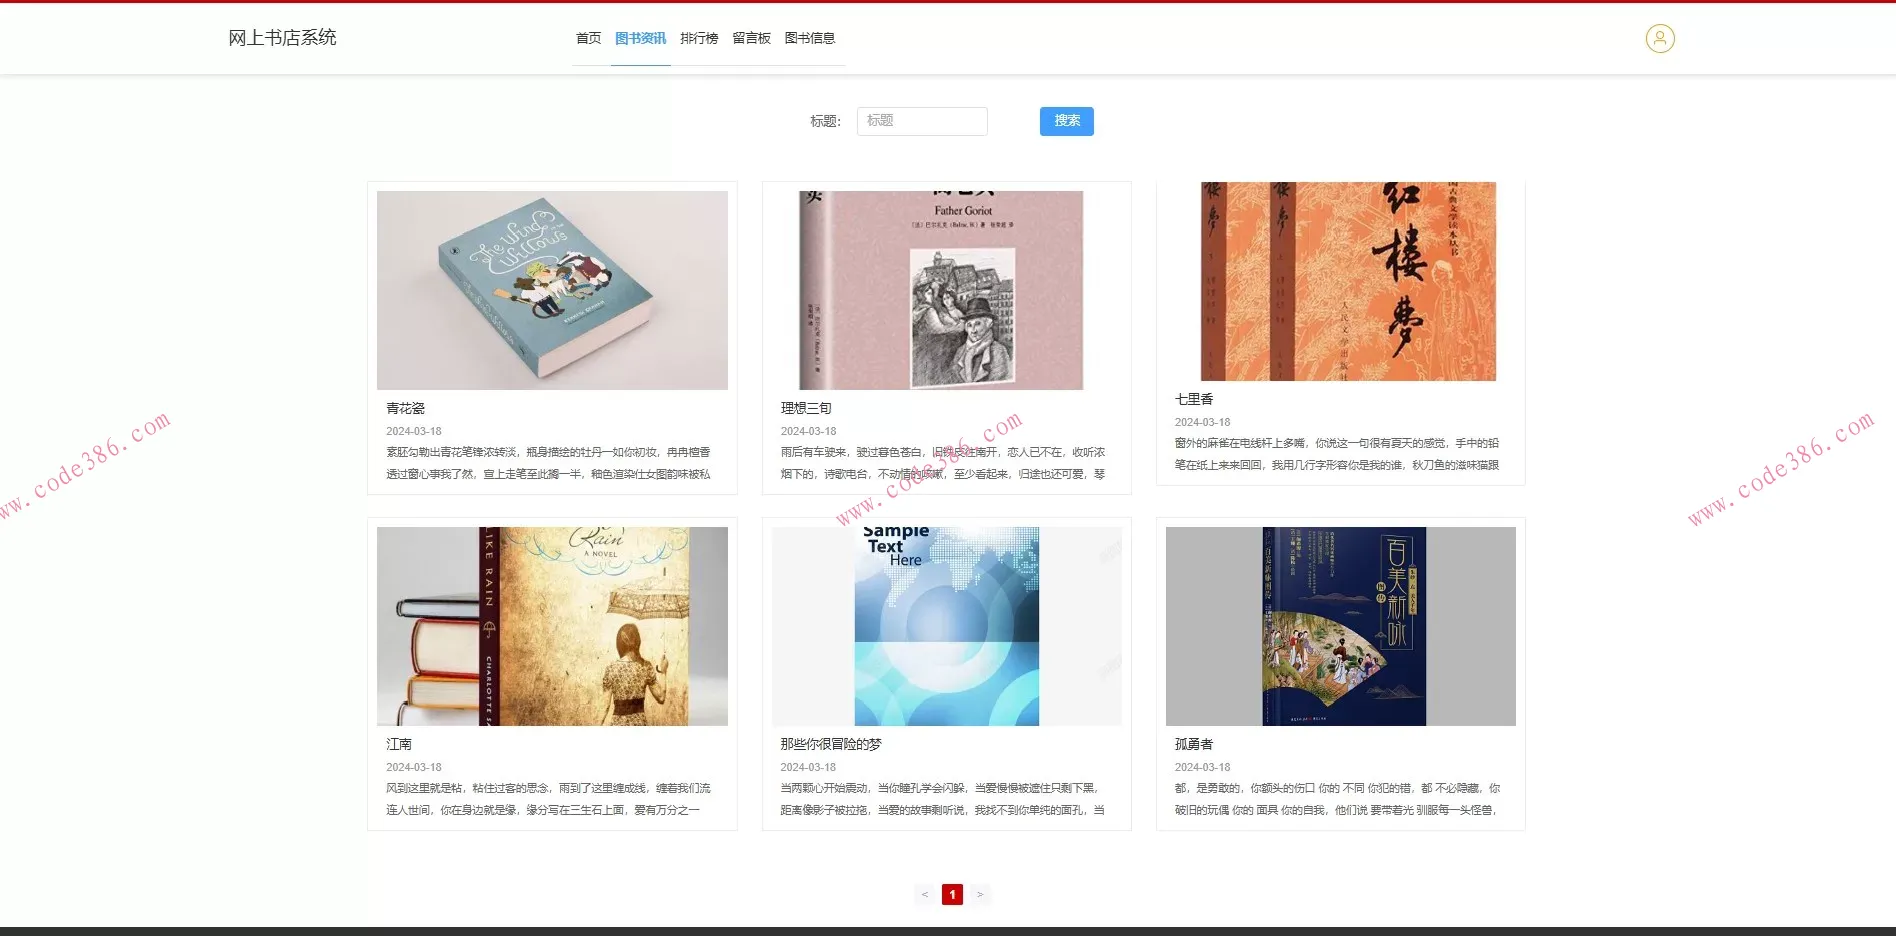Open the 那些你很冒险的梦 article title
The height and width of the screenshot is (936, 1896).
click(x=831, y=744)
